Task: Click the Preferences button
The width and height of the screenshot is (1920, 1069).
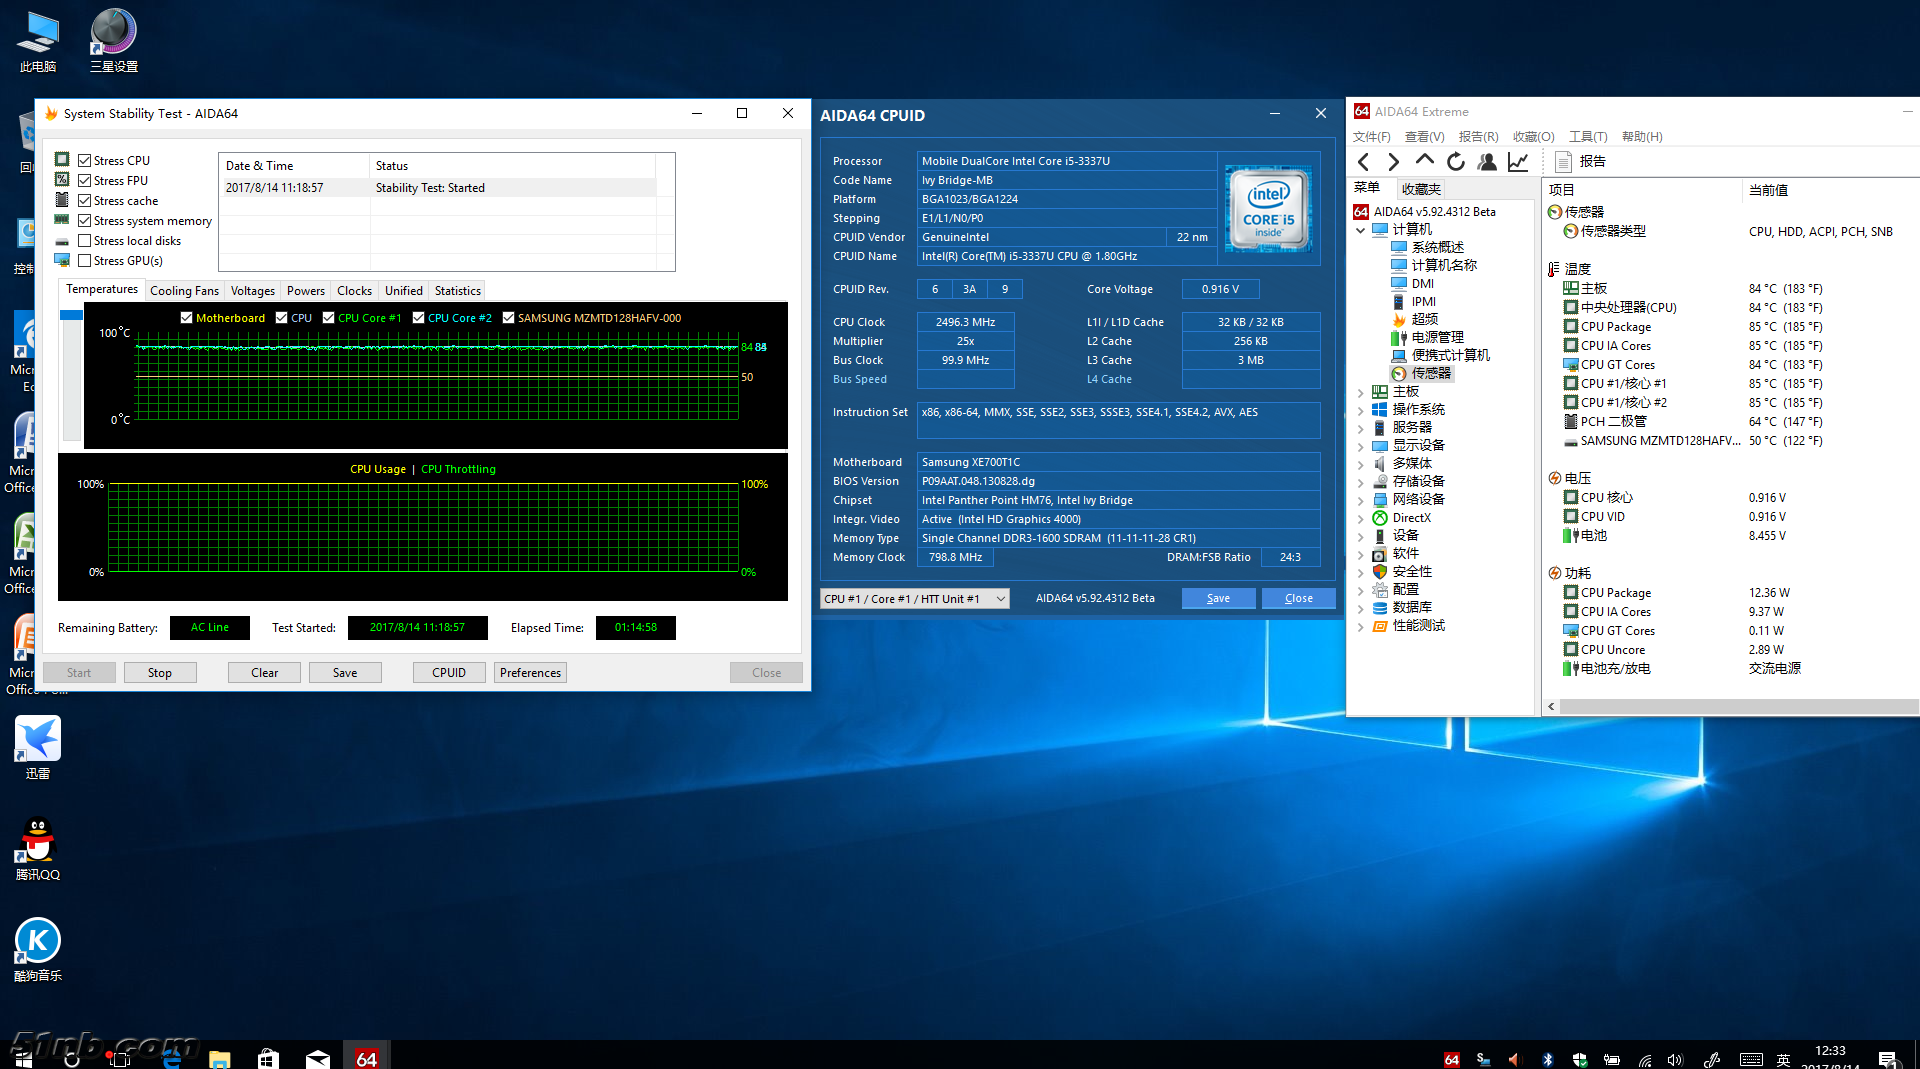Action: (x=530, y=673)
